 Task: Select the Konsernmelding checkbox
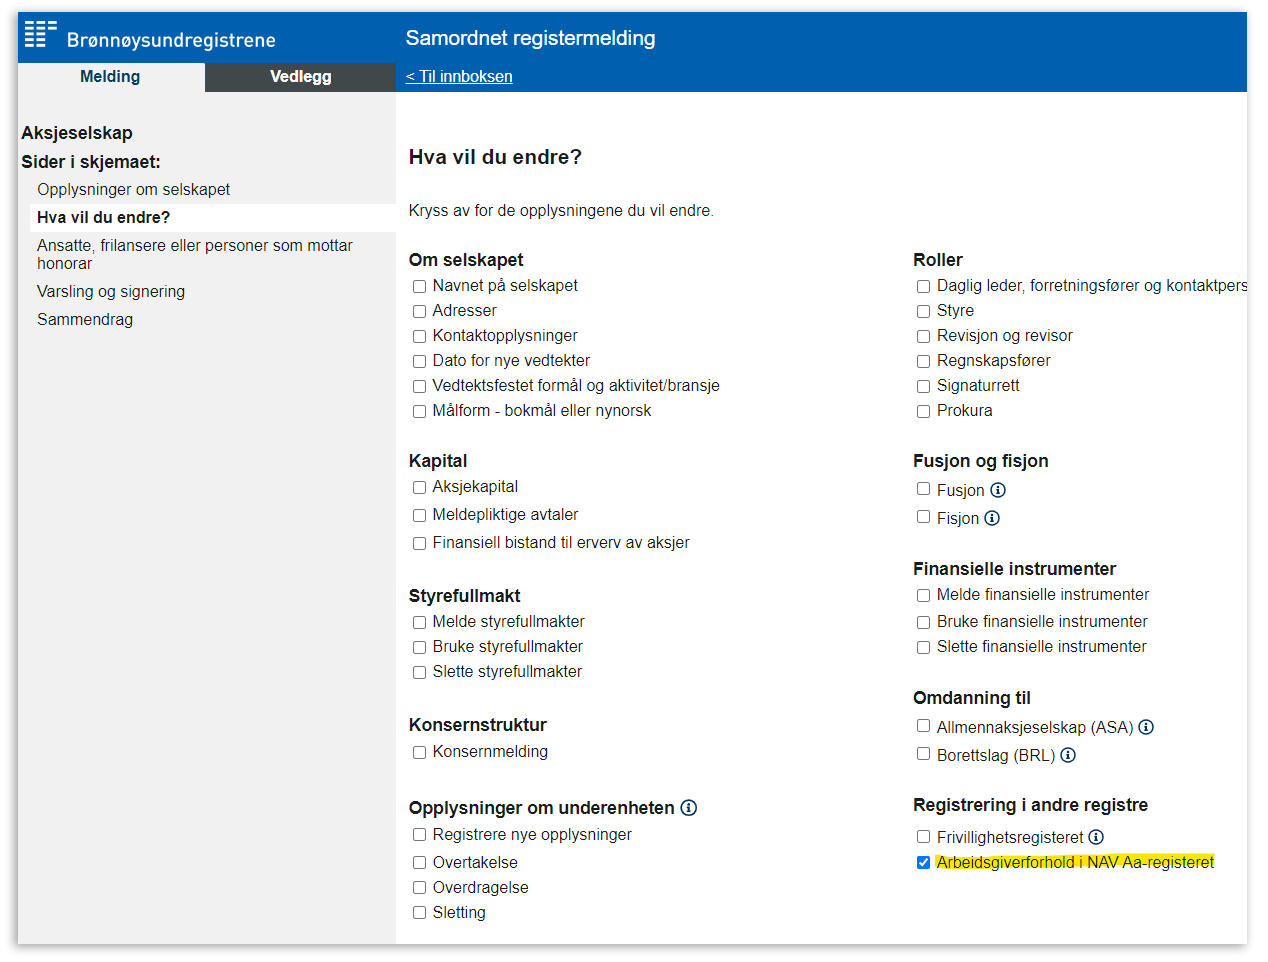[x=420, y=753]
